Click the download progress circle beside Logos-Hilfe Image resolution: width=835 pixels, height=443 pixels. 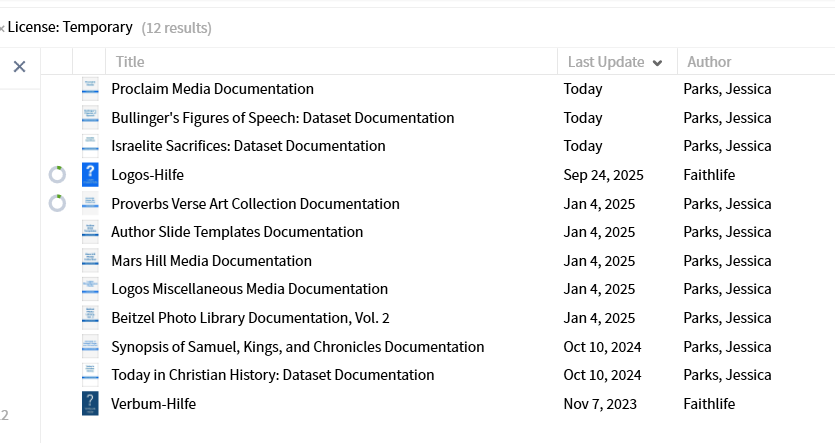pyautogui.click(x=57, y=175)
